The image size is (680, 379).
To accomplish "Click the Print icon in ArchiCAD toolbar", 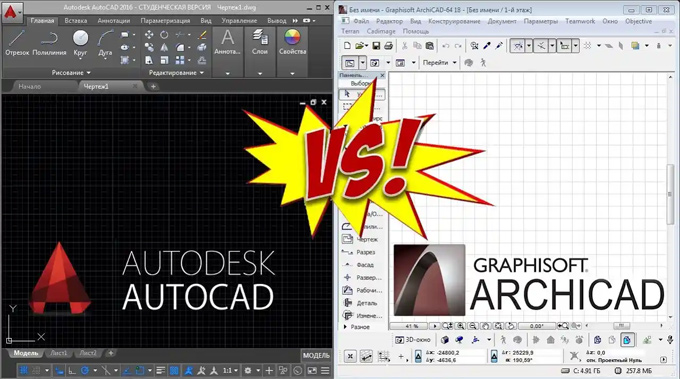I will click(389, 46).
